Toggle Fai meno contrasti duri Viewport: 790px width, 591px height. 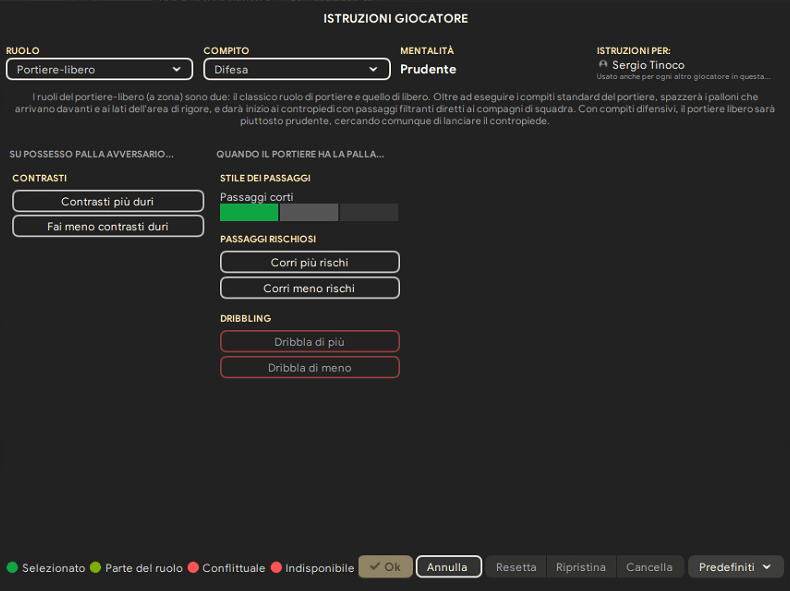click(108, 226)
